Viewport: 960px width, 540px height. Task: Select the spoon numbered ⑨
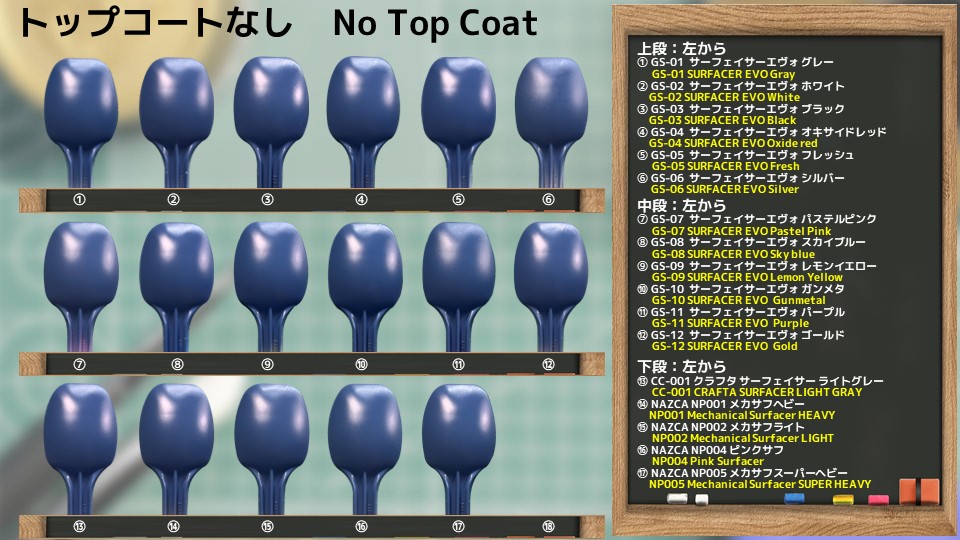pyautogui.click(x=271, y=287)
